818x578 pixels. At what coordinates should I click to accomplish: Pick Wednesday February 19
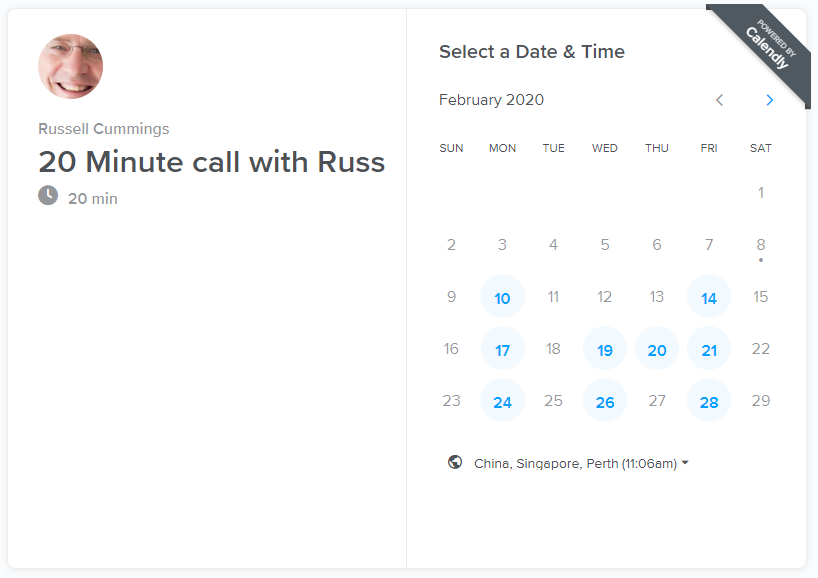tap(605, 348)
